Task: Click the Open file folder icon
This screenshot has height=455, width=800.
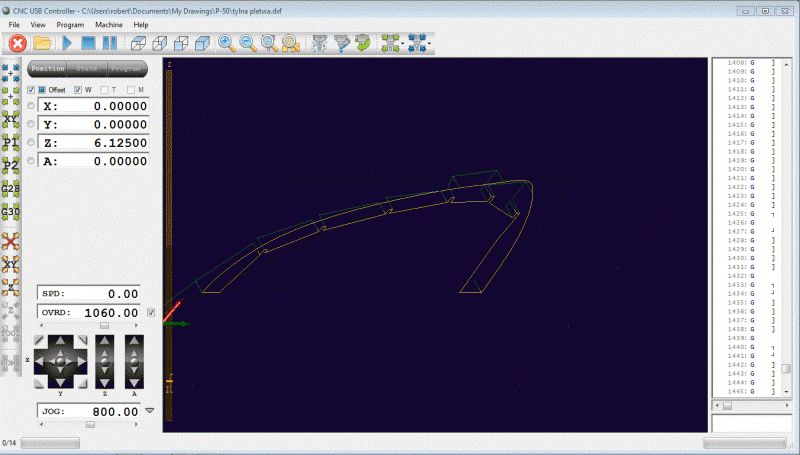Action: click(x=42, y=43)
